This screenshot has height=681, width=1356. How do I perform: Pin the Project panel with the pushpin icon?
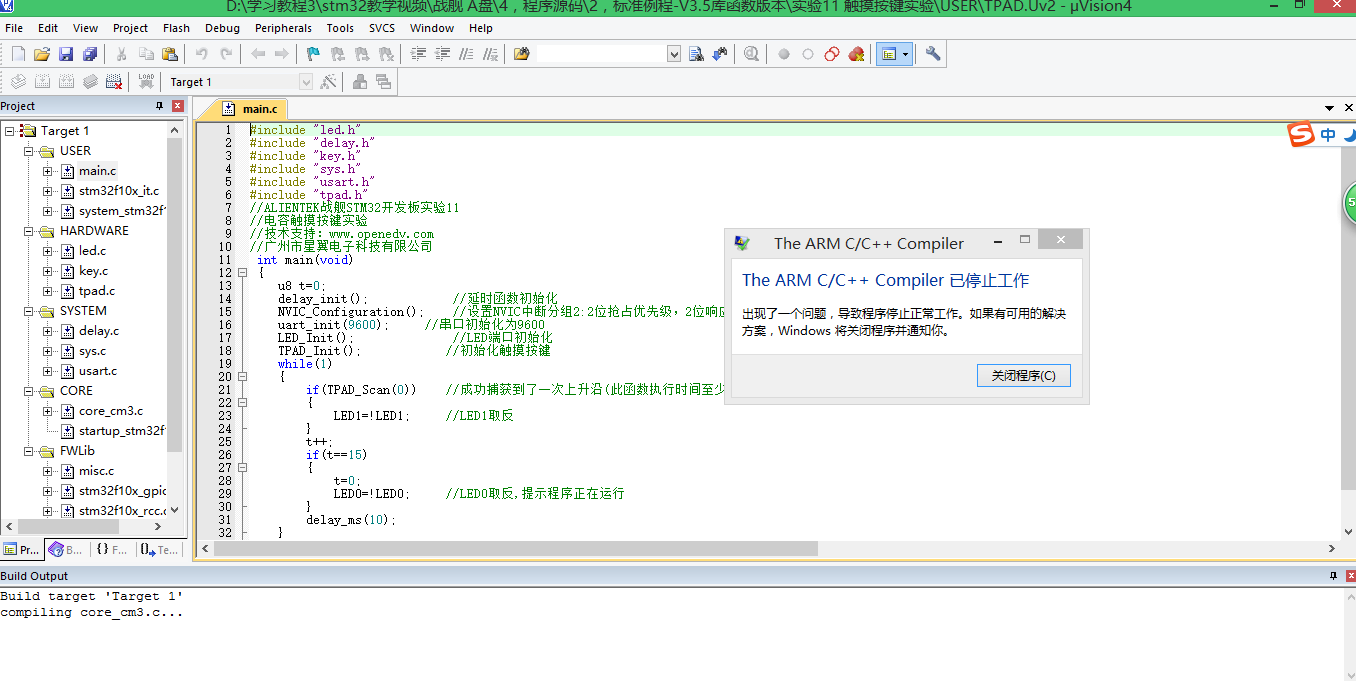(x=159, y=106)
